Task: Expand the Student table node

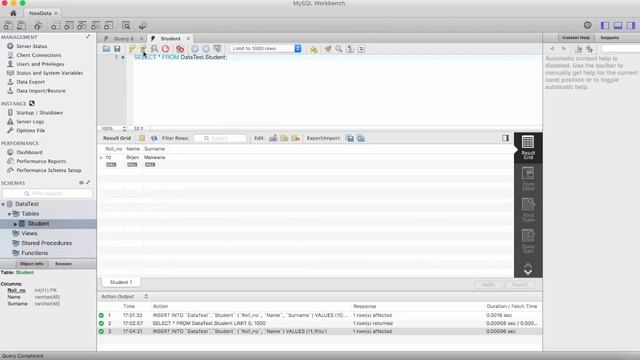Action: tap(15, 224)
